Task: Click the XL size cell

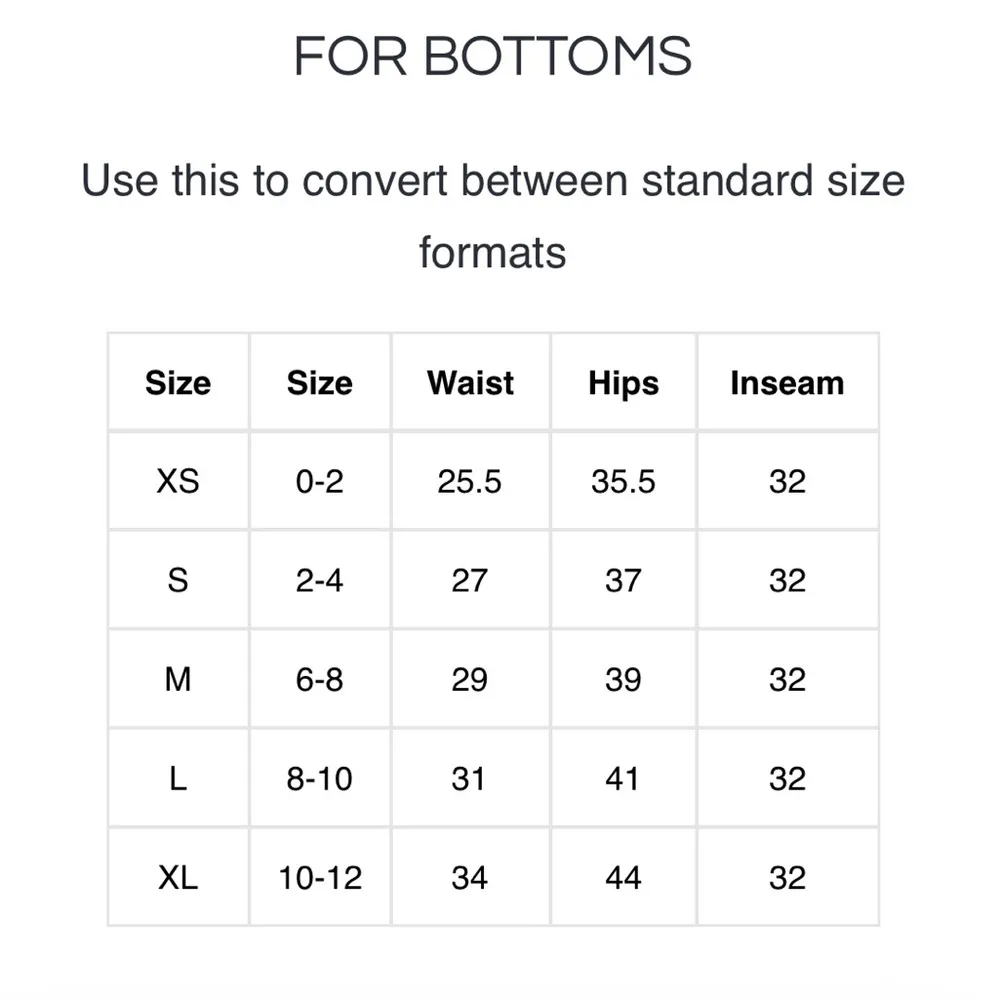Action: coord(178,877)
